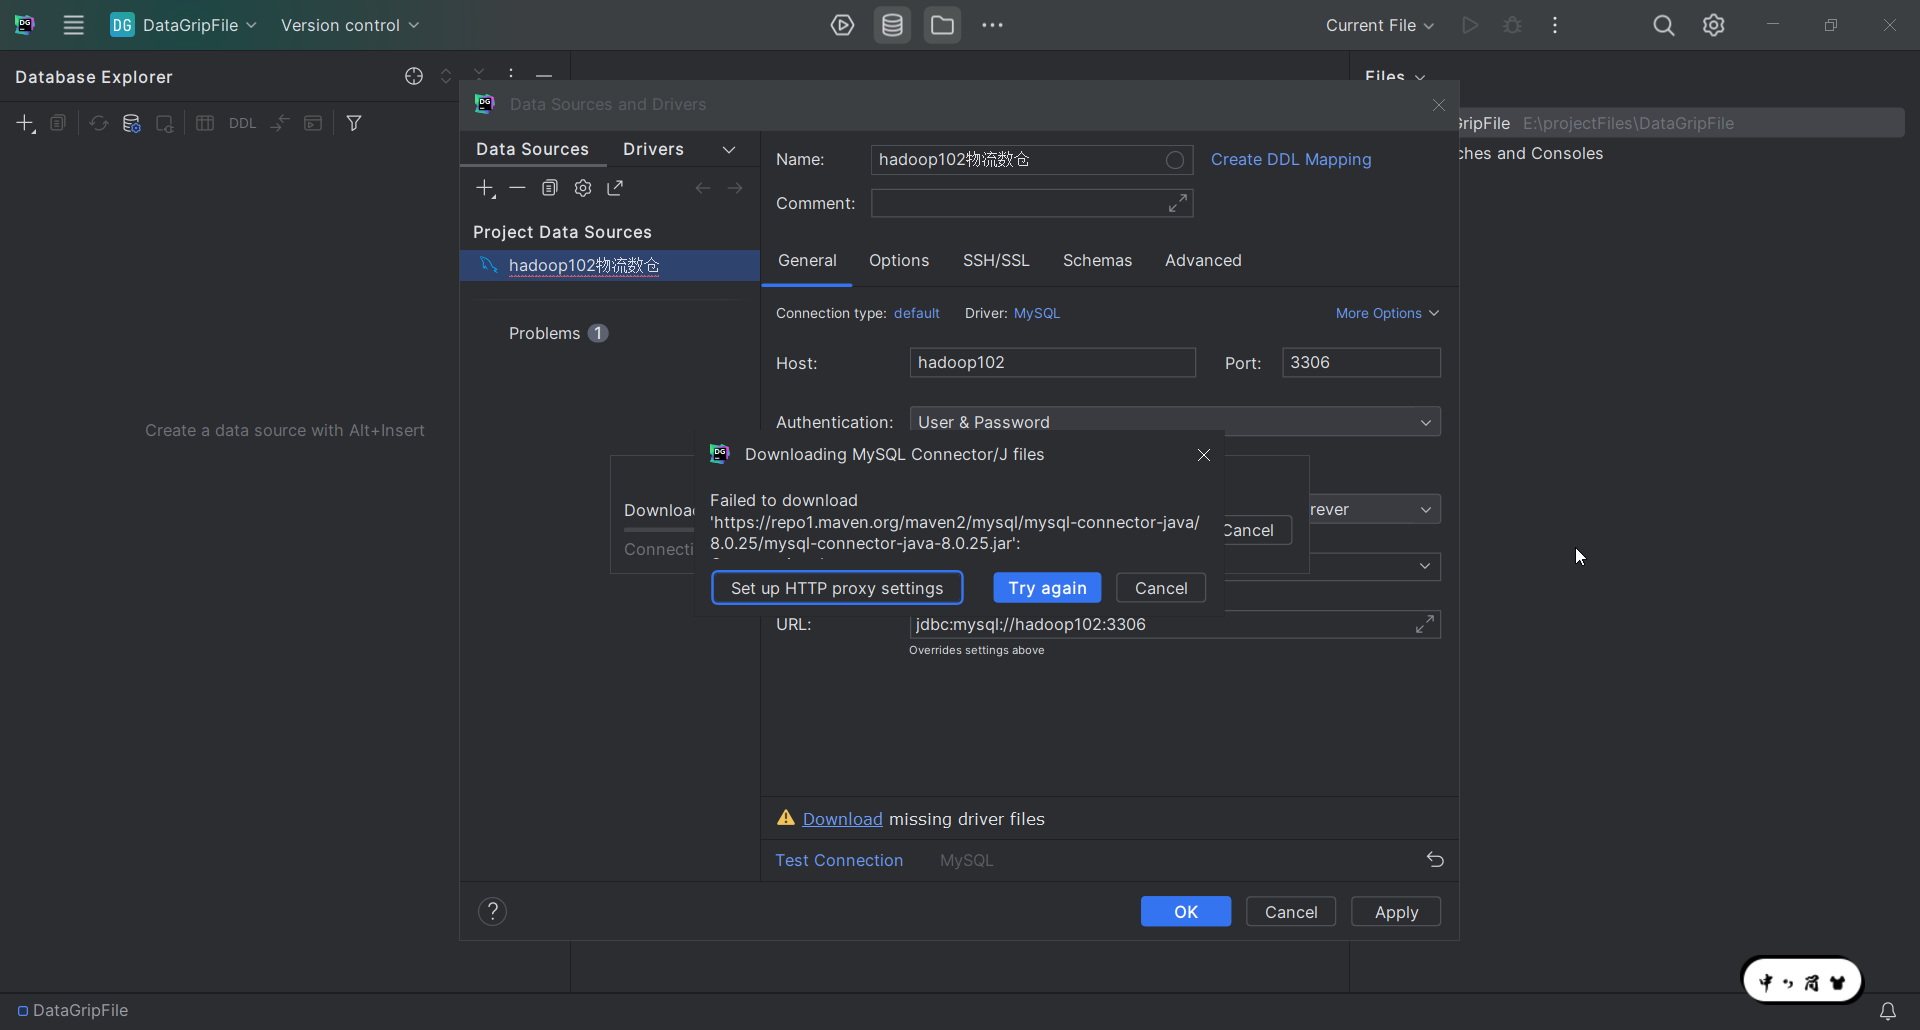The height and width of the screenshot is (1030, 1920).
Task: Open the Authentication dropdown
Action: point(1175,421)
